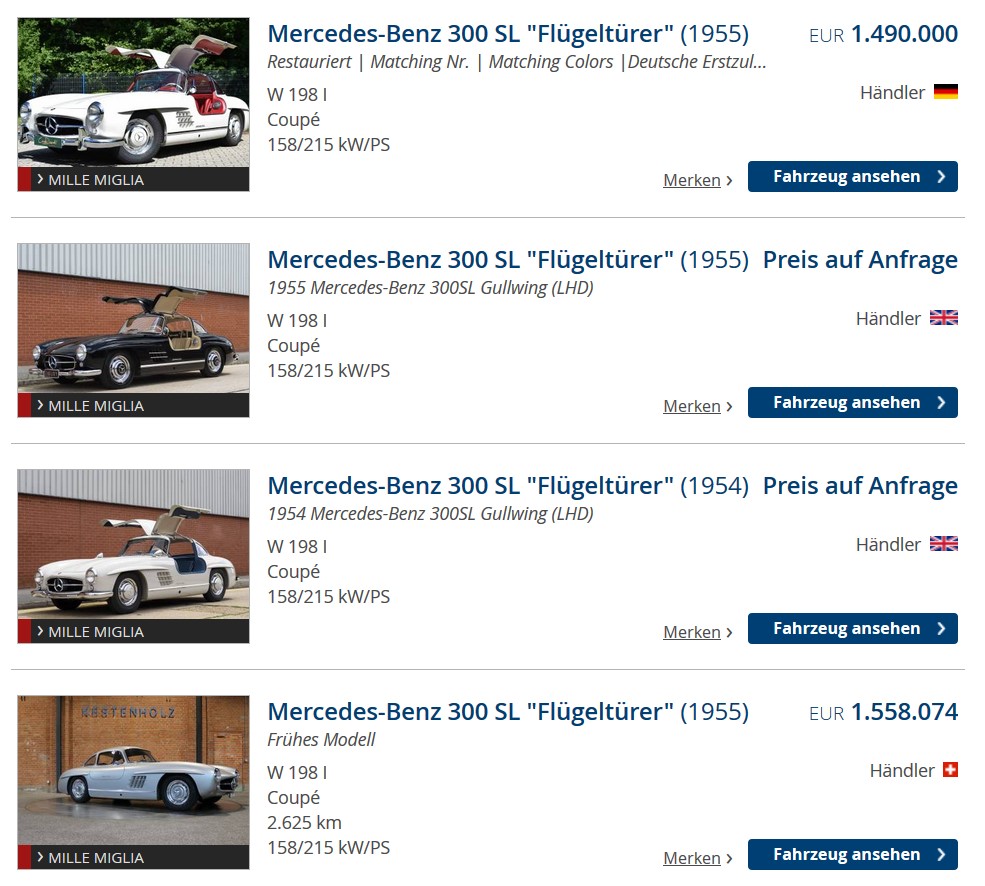
Task: Click Merken for the Frühes Modell listing
Action: [x=697, y=858]
